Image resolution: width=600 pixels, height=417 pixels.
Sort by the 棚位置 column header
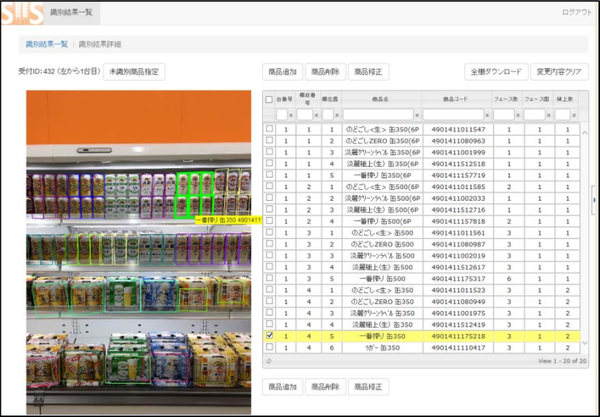point(329,99)
